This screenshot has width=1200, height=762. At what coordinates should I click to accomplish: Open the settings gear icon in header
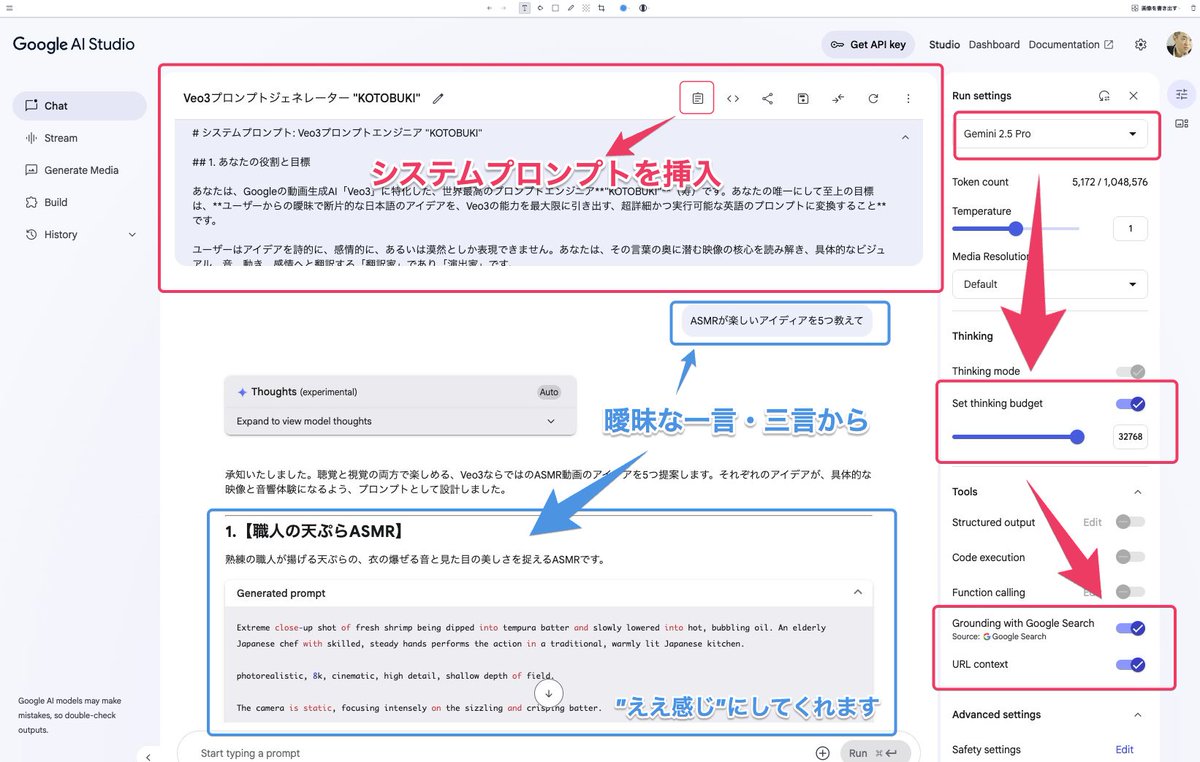tap(1141, 44)
